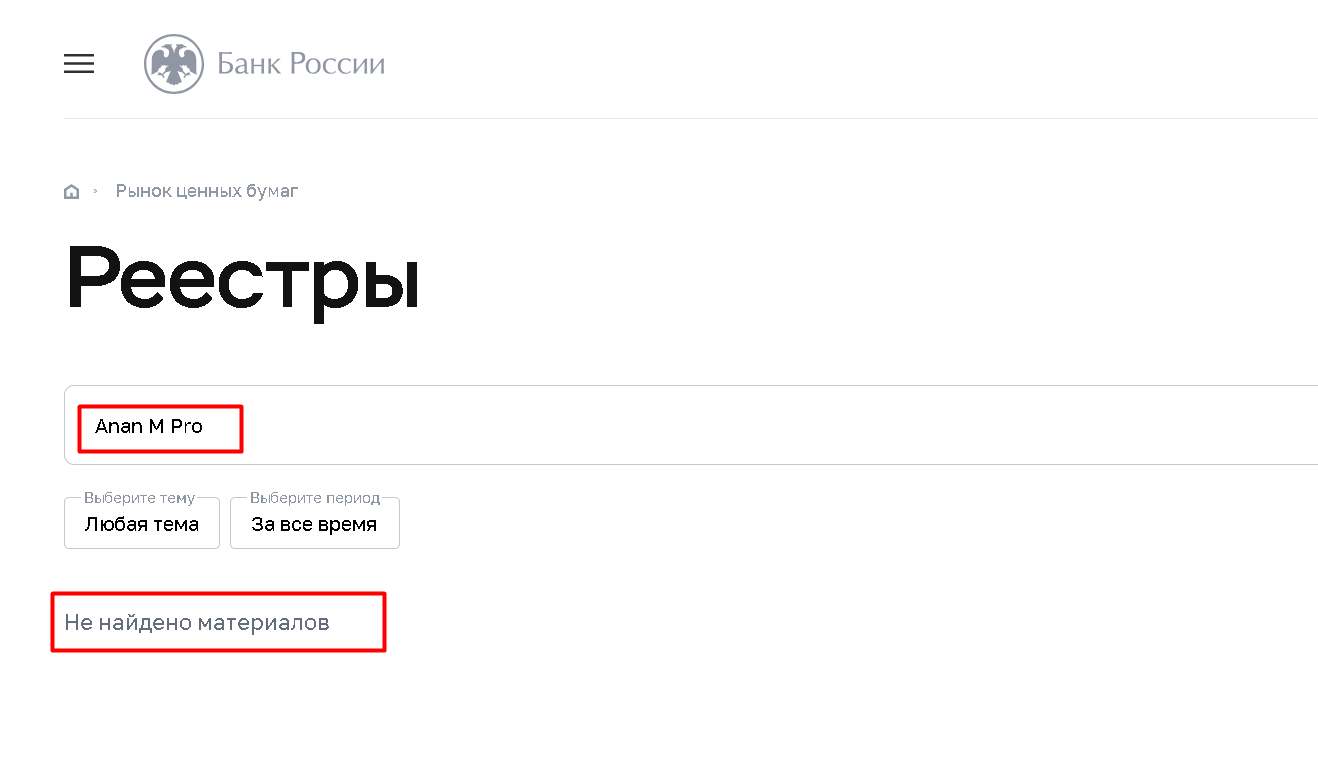Click the word "России" in header logo

coord(337,64)
